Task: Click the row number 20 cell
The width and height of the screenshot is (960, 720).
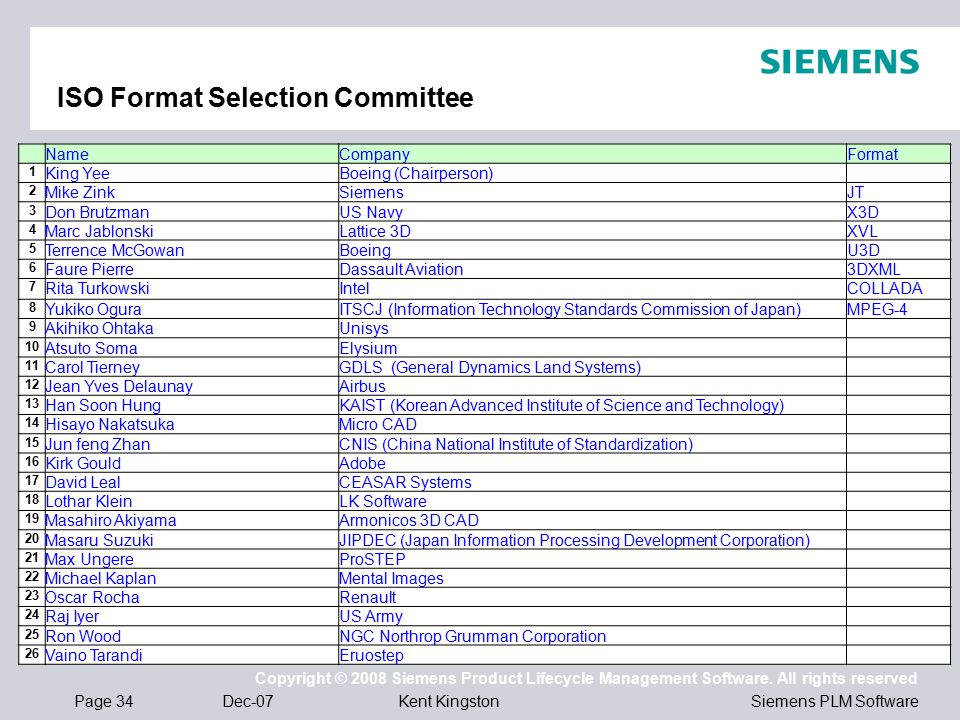Action: pyautogui.click(x=32, y=539)
